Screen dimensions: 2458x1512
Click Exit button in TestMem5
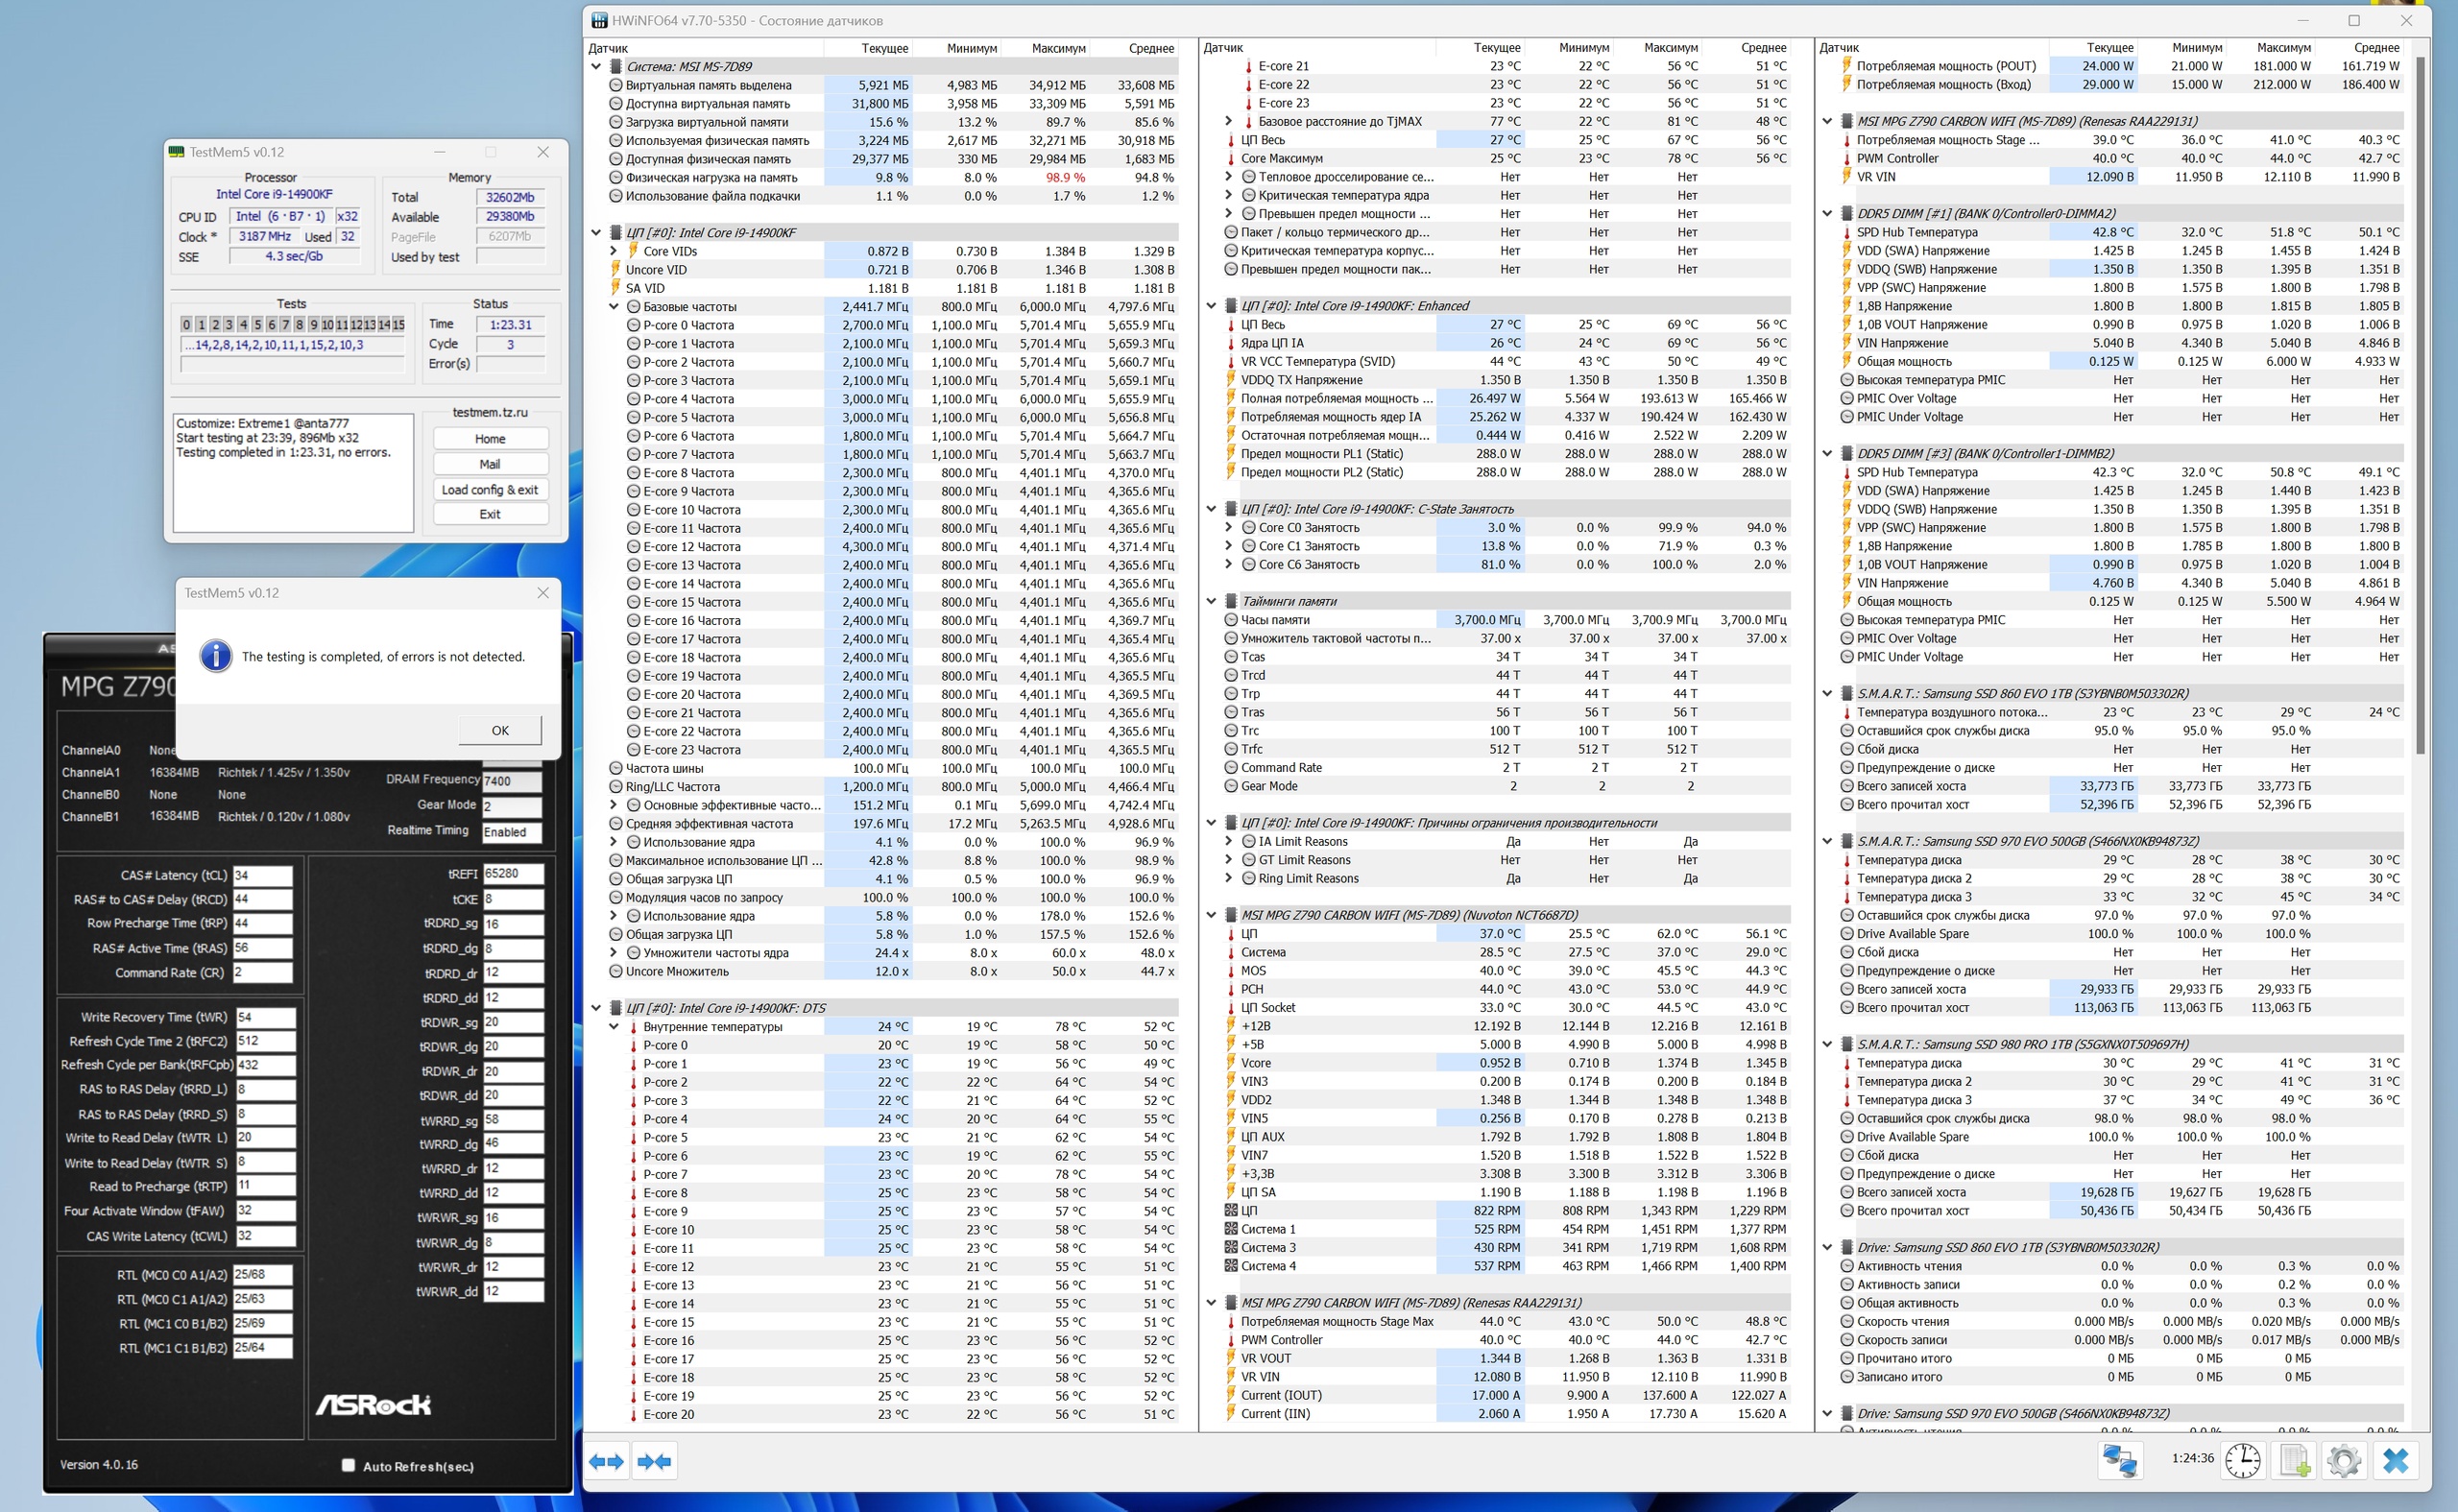tap(490, 514)
